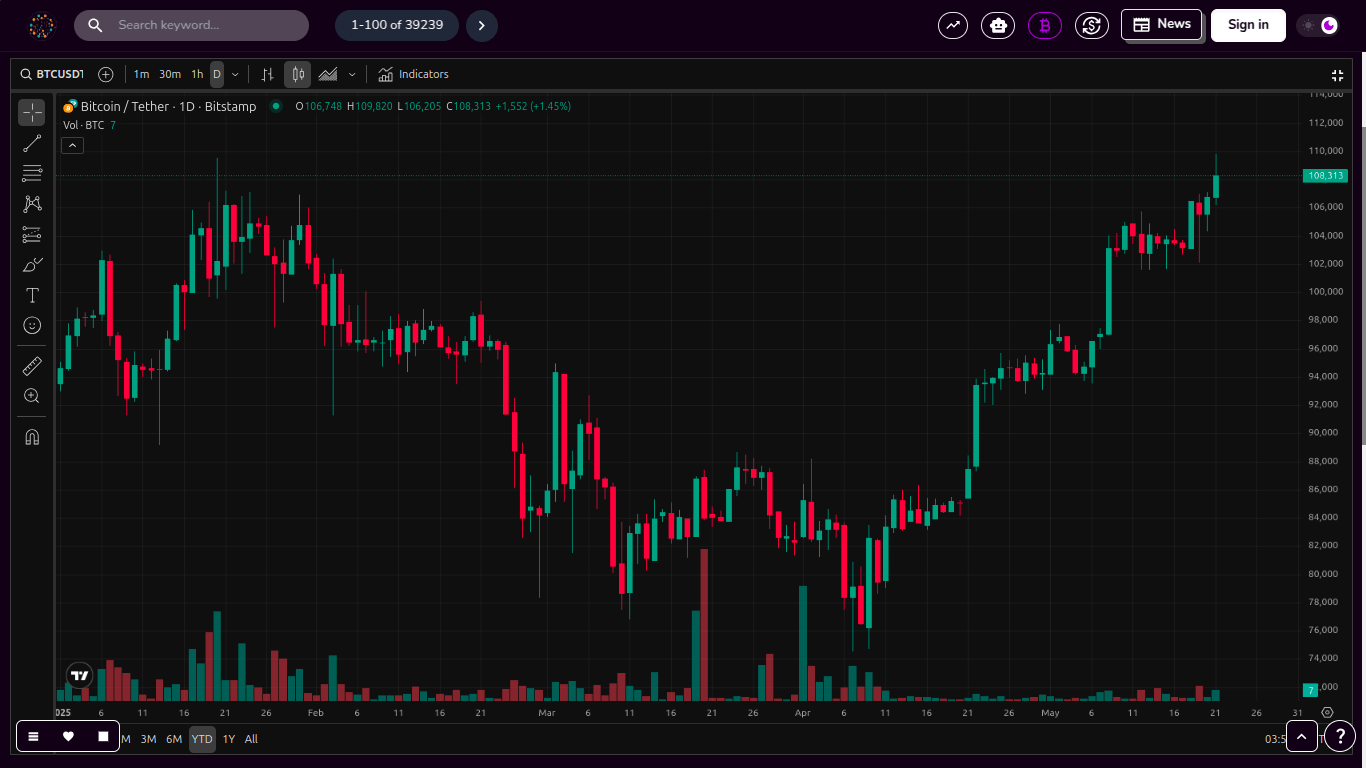Image resolution: width=1366 pixels, height=768 pixels.
Task: Expand the time interval dropdown arrow
Action: pos(235,74)
